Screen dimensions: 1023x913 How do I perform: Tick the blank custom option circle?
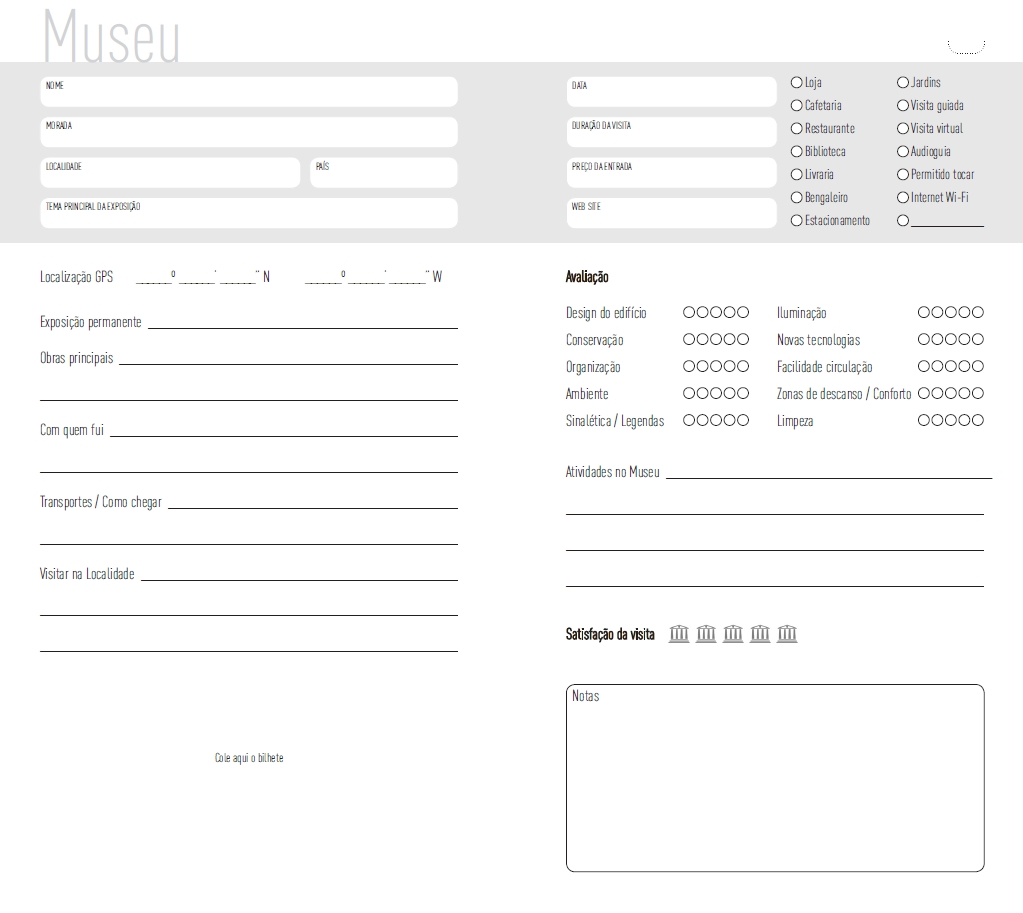903,221
